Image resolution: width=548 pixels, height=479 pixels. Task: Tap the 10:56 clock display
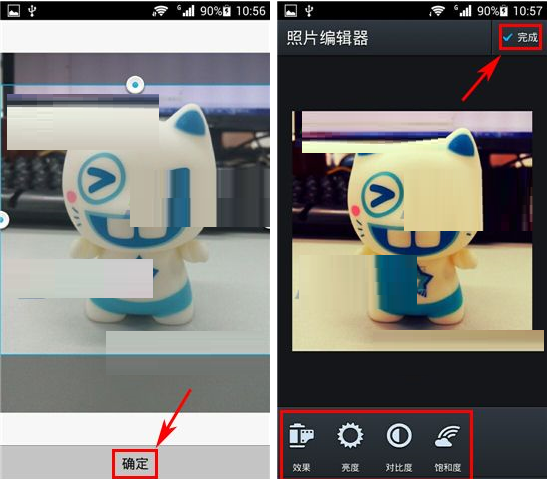[251, 11]
